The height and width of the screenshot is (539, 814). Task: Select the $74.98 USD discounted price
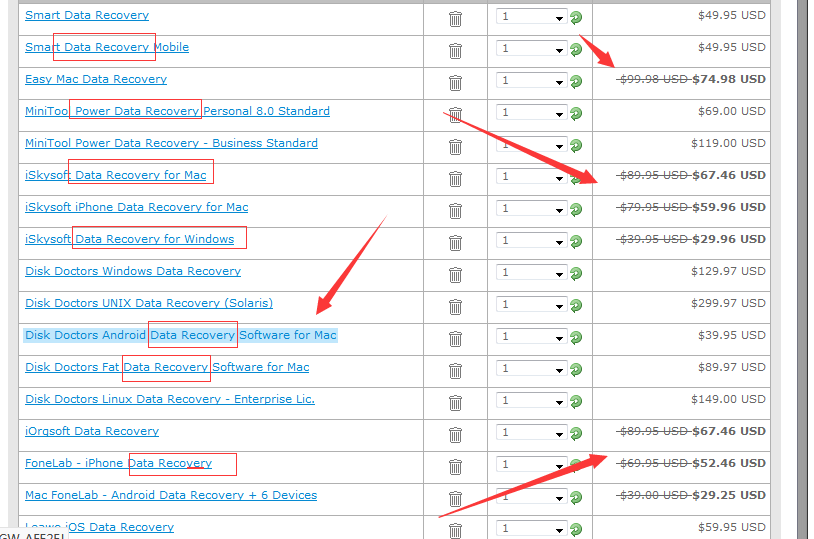pos(729,79)
